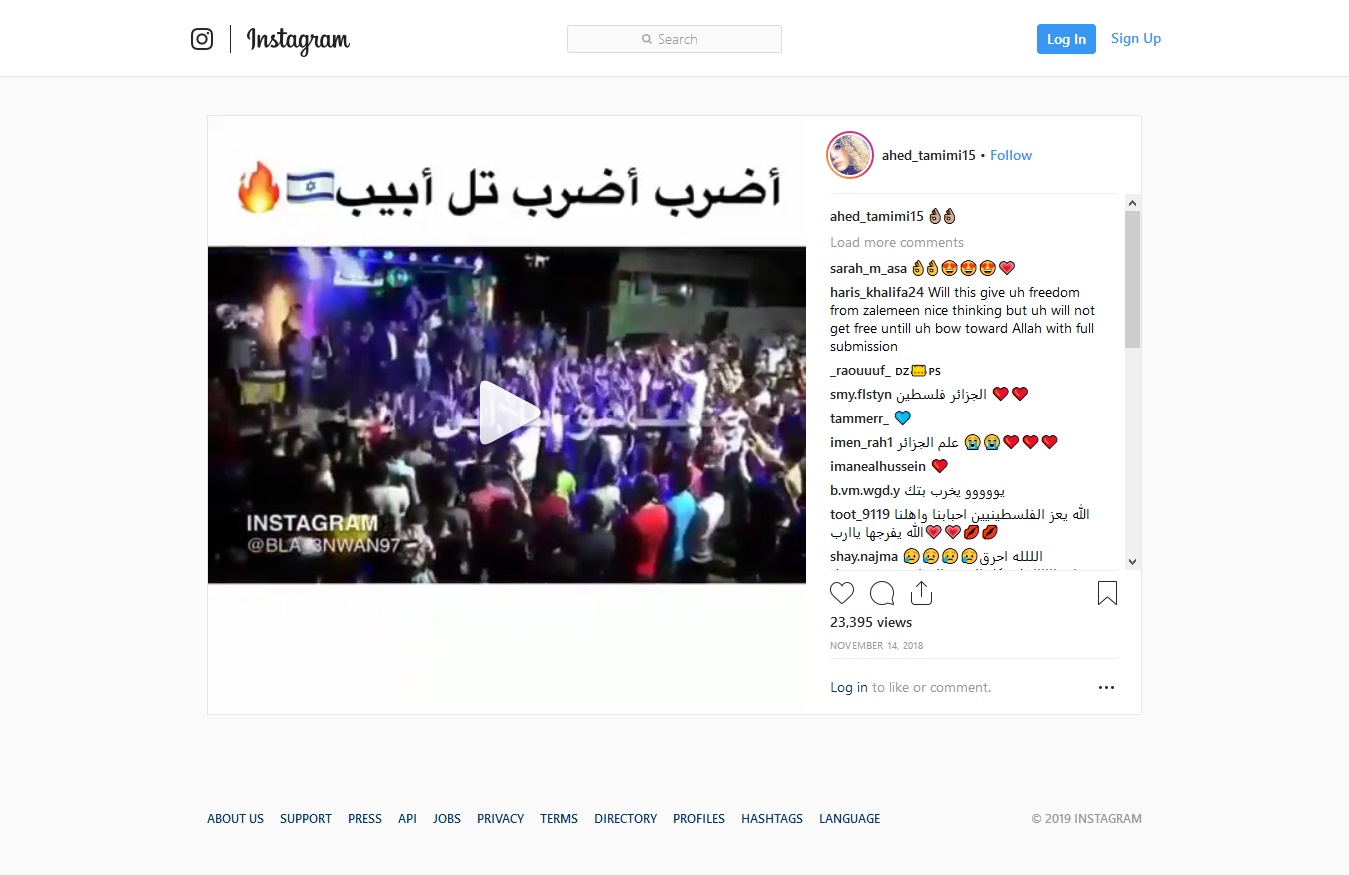The height and width of the screenshot is (875, 1349).
Task: Share the post via share icon
Action: click(x=922, y=594)
